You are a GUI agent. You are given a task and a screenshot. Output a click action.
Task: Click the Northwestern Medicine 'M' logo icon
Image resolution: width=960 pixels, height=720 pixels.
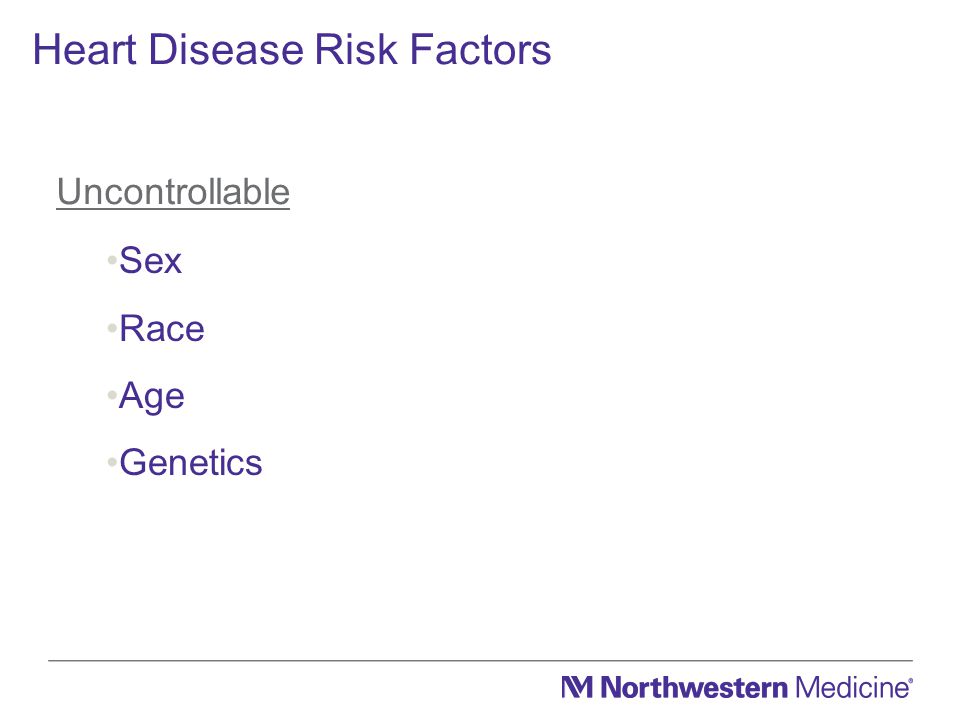[577, 687]
